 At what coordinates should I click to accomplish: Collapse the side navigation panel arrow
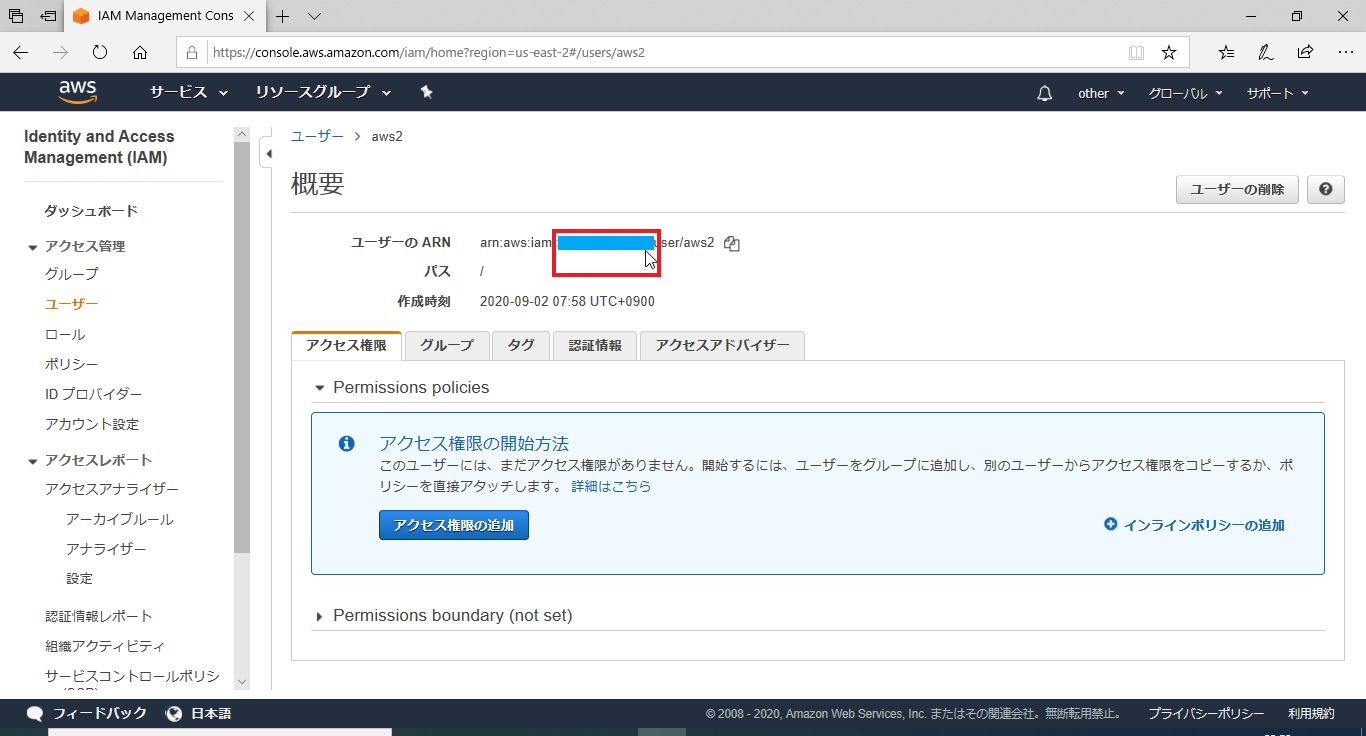(268, 154)
